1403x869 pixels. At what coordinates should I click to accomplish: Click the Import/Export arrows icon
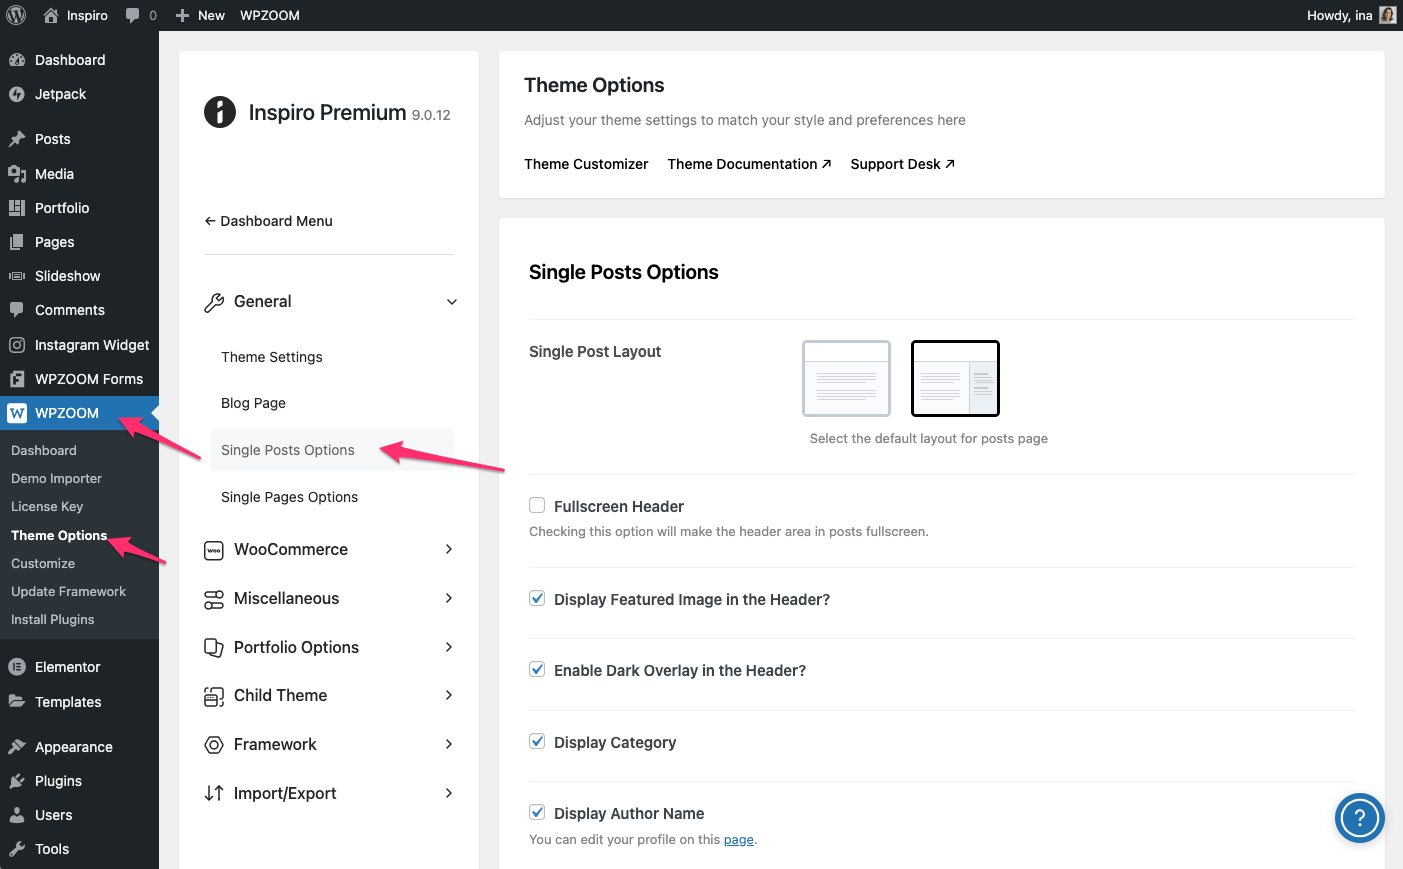coord(214,793)
